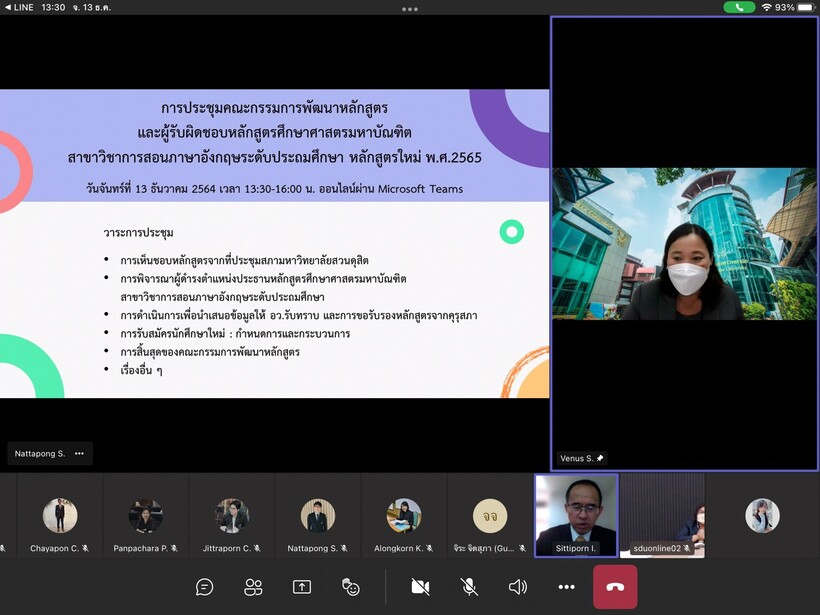The width and height of the screenshot is (820, 615).
Task: Tap the share content icon
Action: 301,587
